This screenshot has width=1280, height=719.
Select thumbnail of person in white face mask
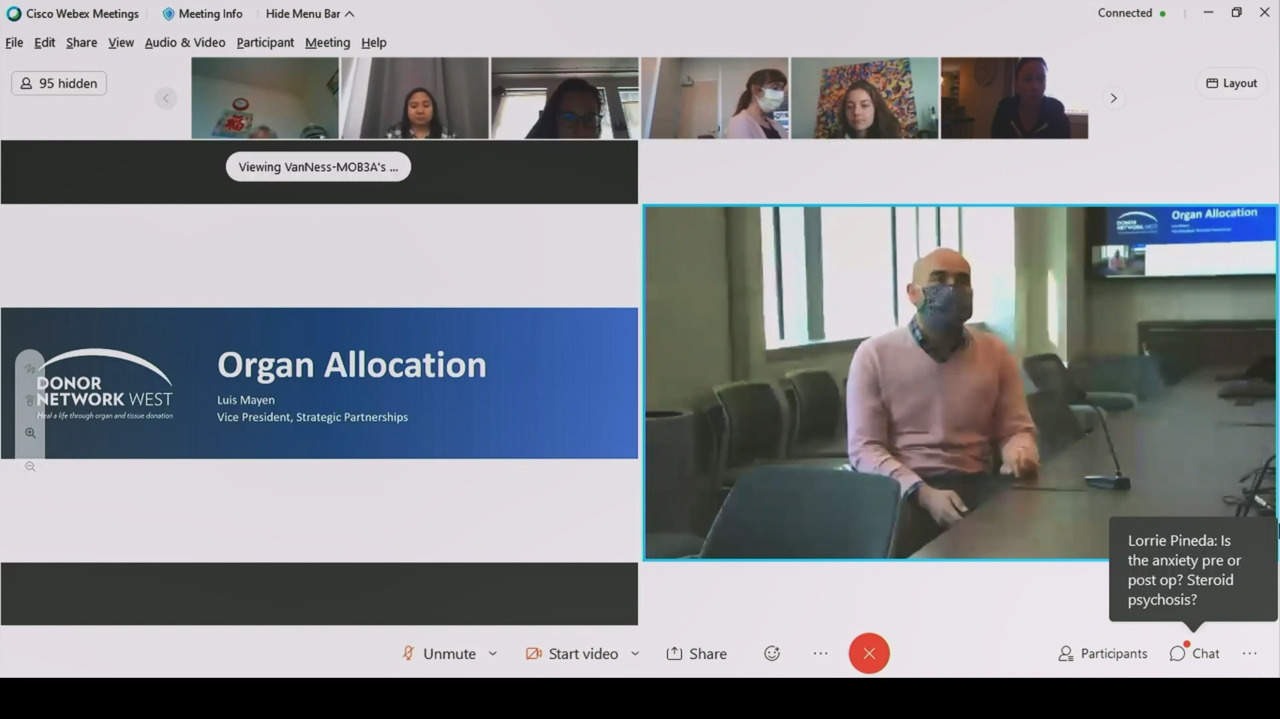[715, 98]
